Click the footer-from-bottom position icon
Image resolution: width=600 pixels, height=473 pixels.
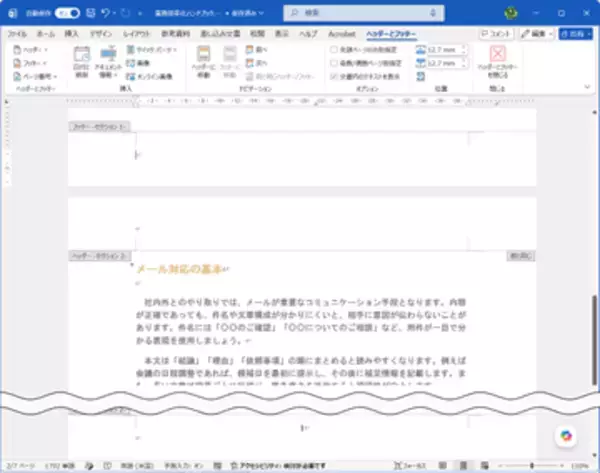click(x=421, y=63)
